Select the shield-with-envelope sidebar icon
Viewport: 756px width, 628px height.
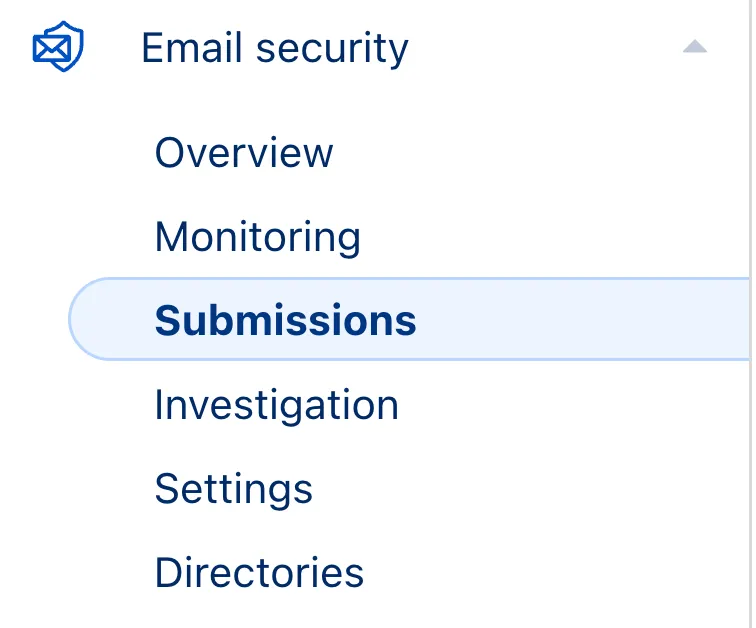pos(57,47)
